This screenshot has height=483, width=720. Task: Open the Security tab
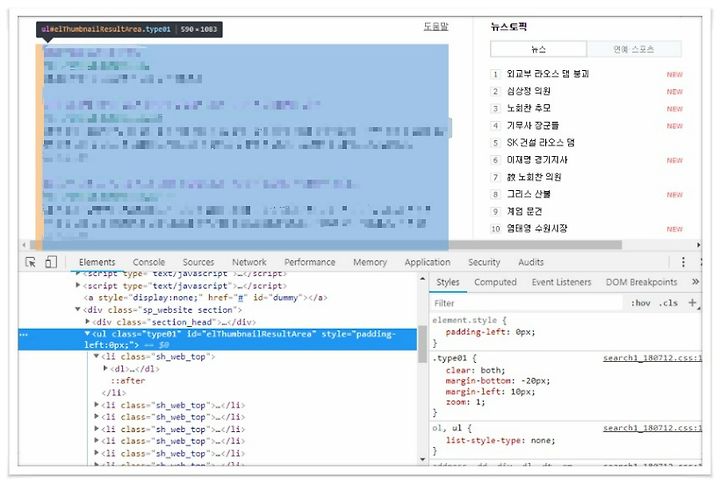484,262
